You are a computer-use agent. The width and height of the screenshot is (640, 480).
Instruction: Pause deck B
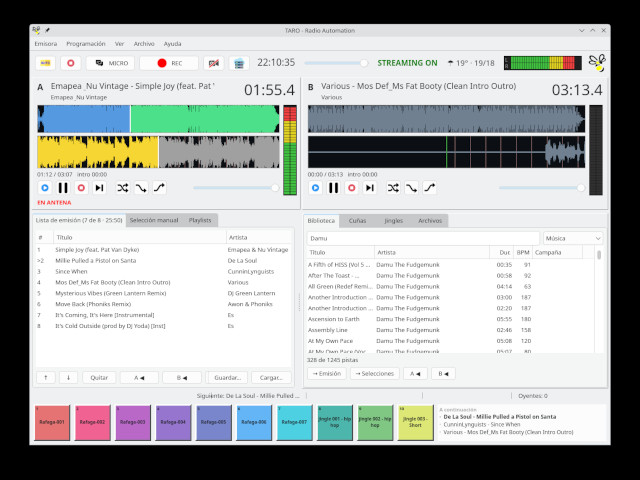click(333, 188)
